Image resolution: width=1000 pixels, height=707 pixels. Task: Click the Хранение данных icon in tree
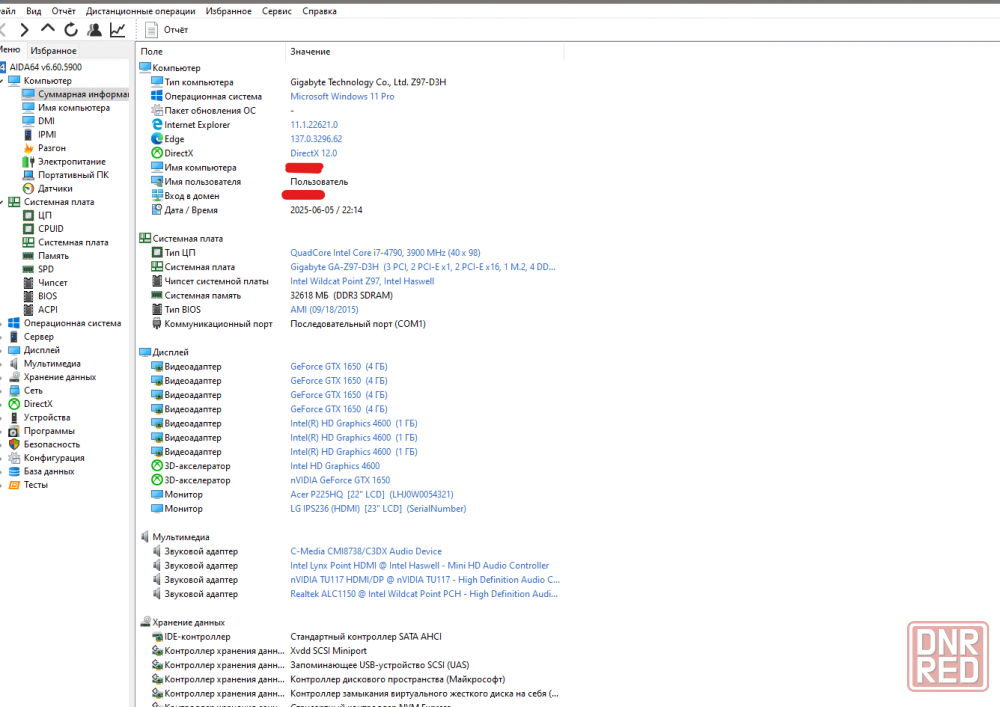14,377
